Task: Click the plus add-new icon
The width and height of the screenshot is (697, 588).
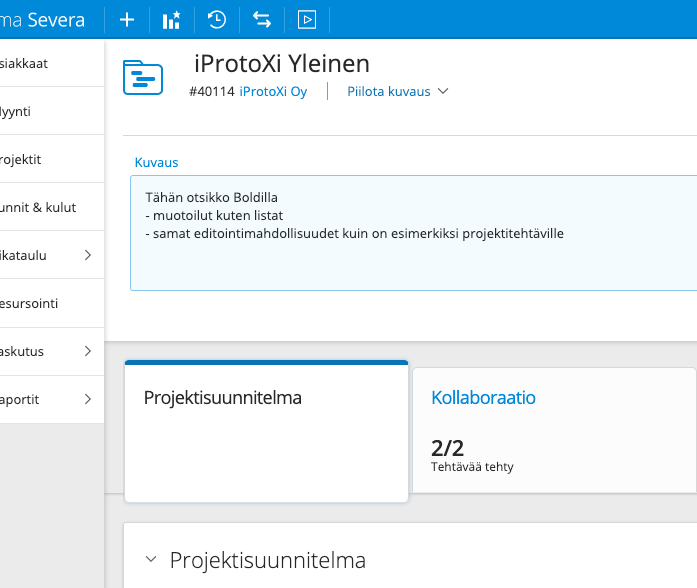Action: [127, 20]
